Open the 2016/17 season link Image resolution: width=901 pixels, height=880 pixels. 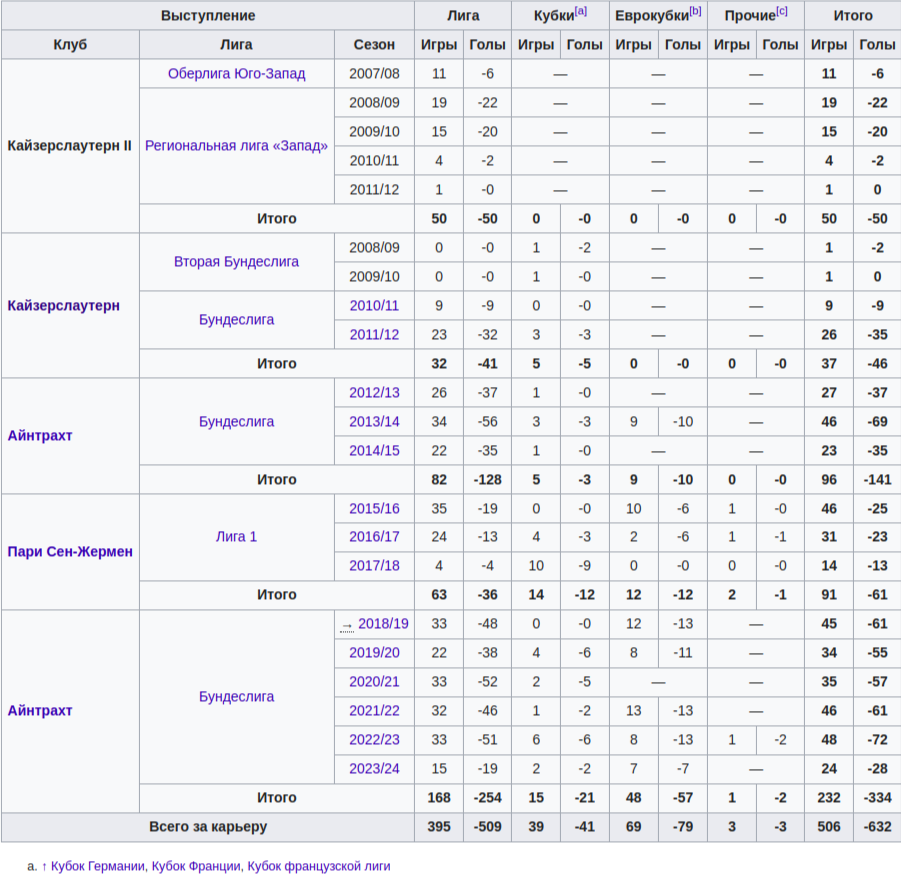pyautogui.click(x=374, y=537)
